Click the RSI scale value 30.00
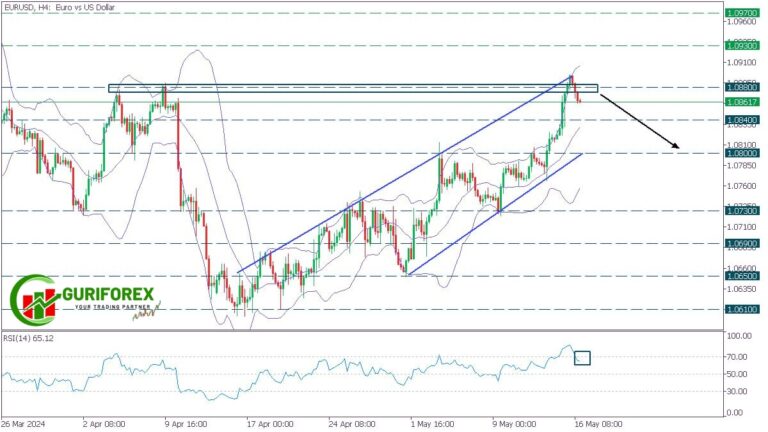Screen dimensions: 768x432 737,391
